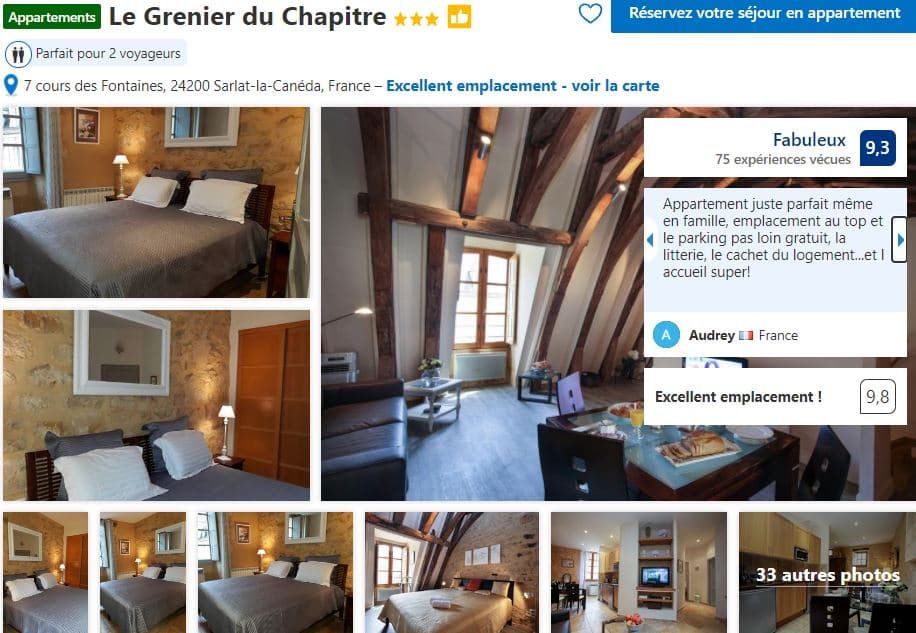Show the previous review with left arrow
Screen dimensions: 916x633
click(650, 239)
